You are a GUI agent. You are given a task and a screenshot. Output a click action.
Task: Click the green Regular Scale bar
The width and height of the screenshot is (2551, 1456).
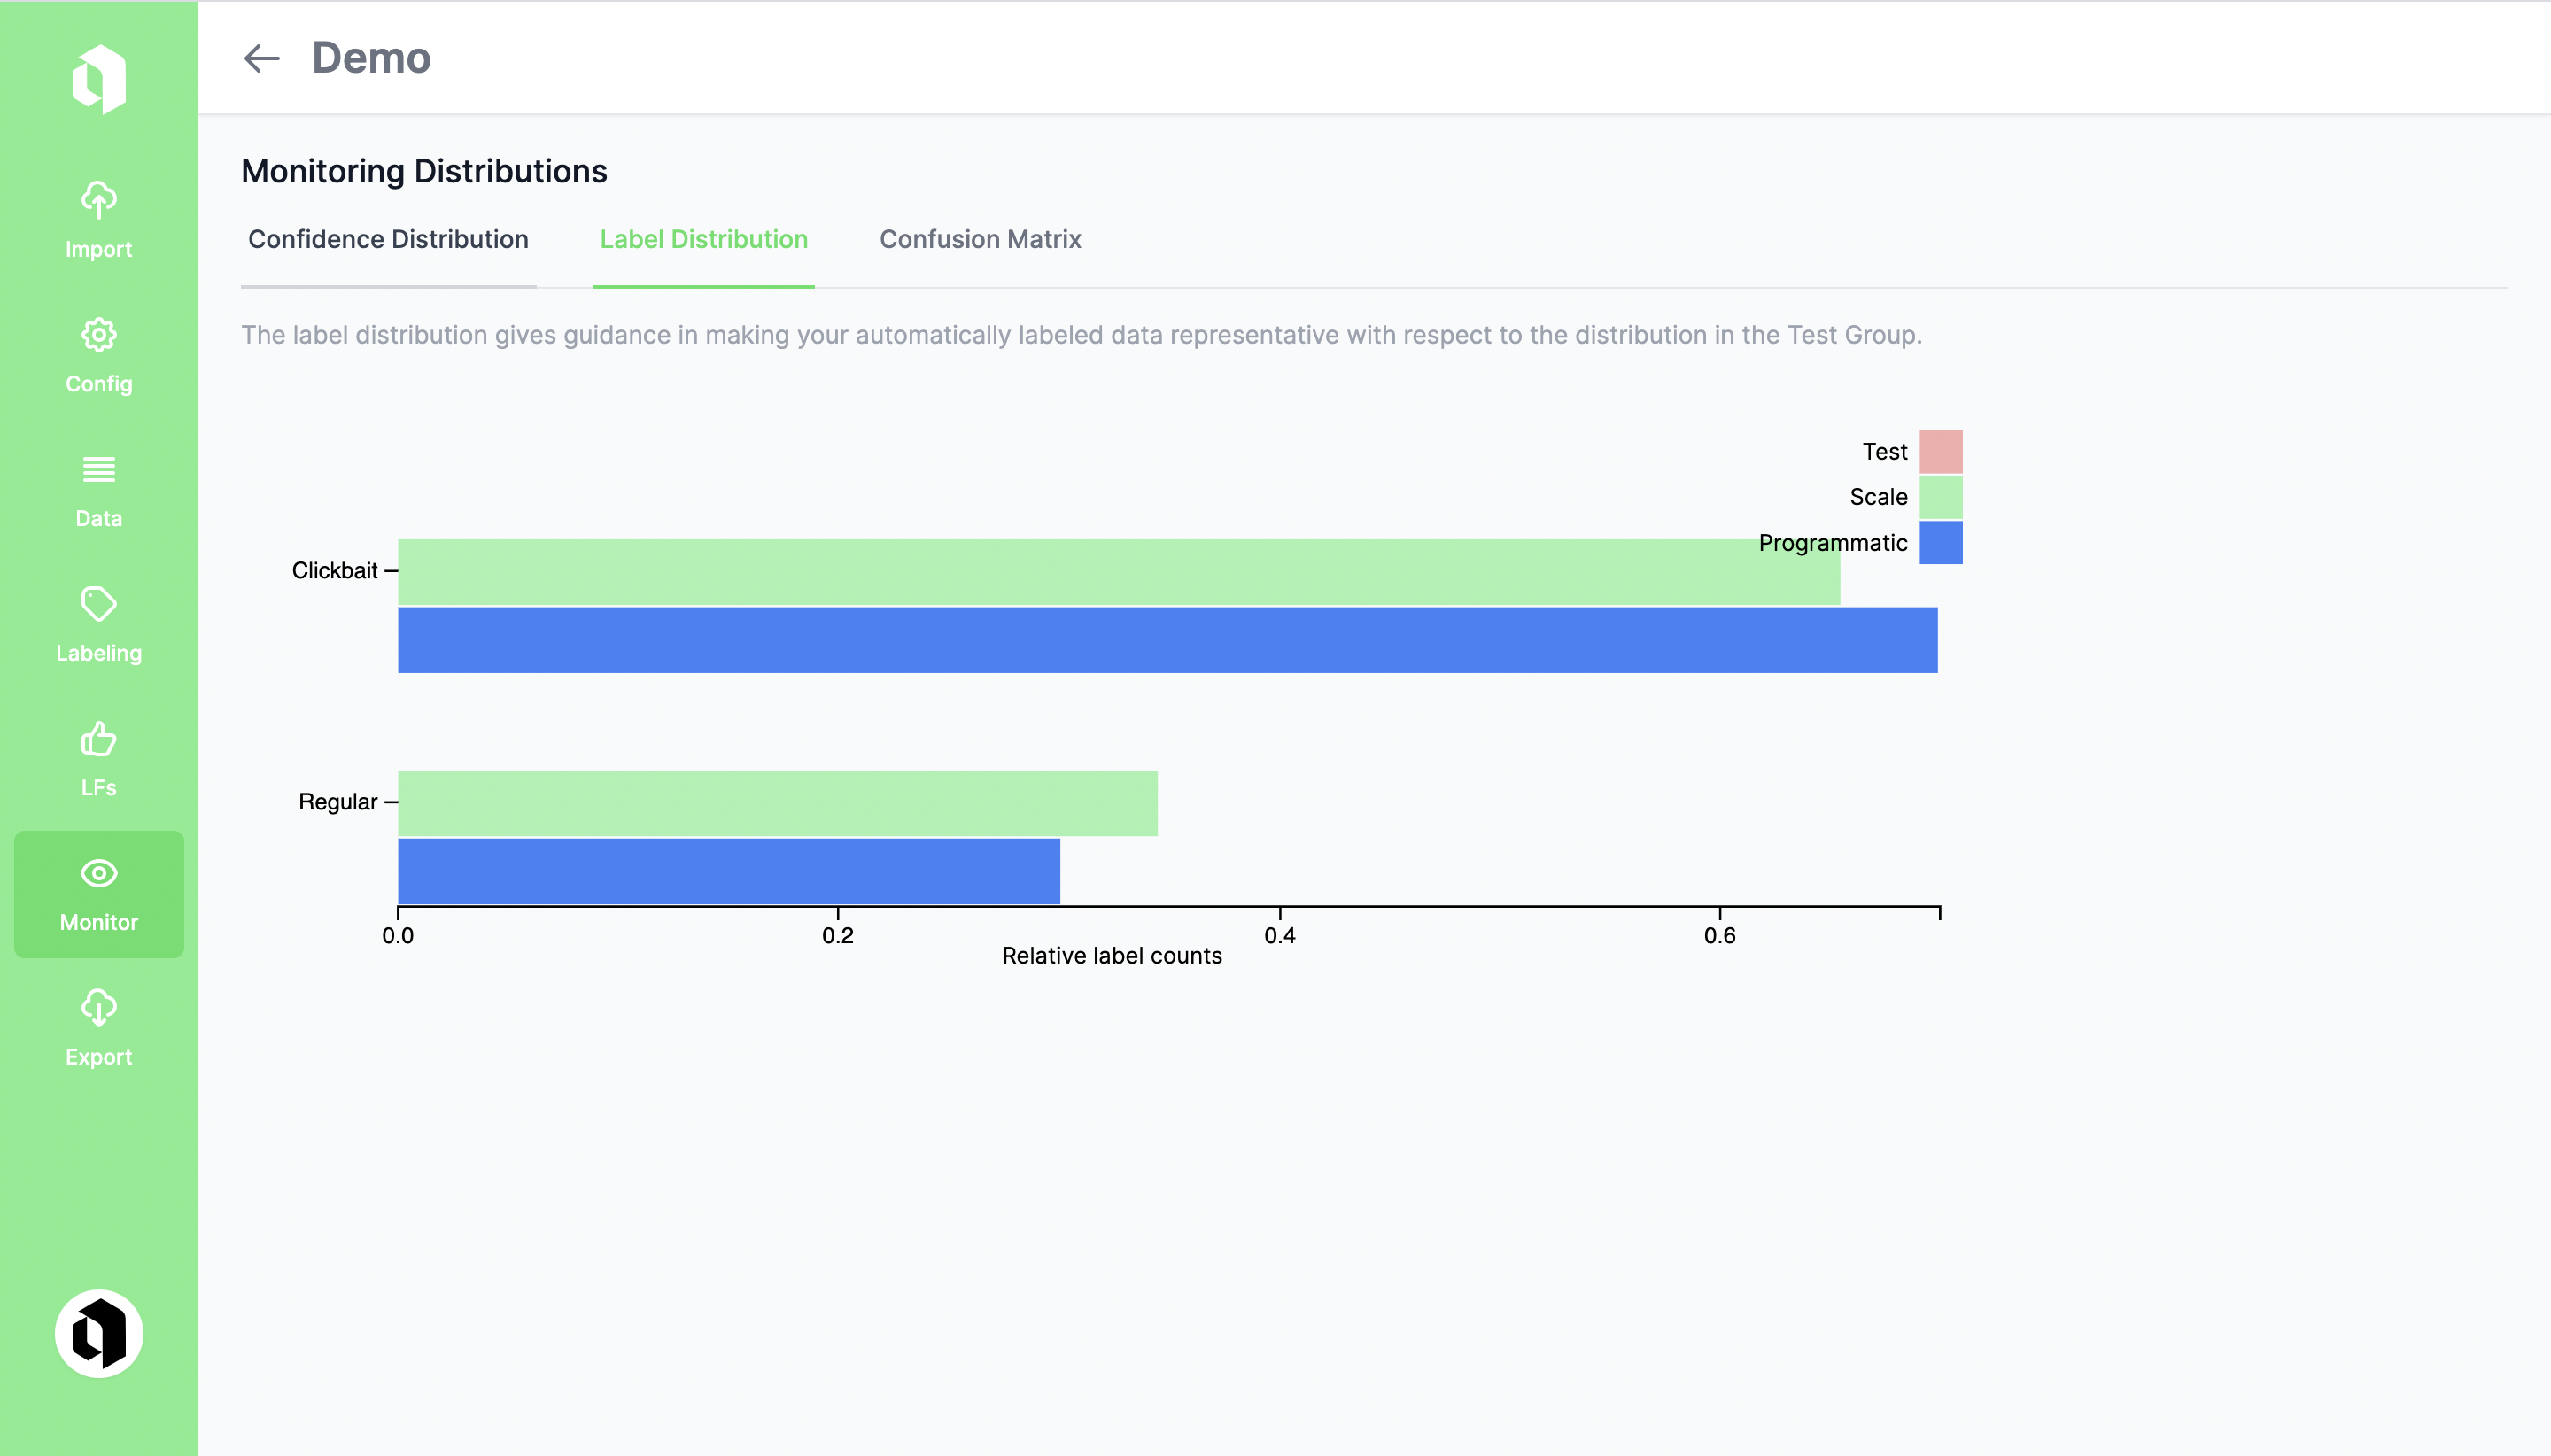point(777,803)
